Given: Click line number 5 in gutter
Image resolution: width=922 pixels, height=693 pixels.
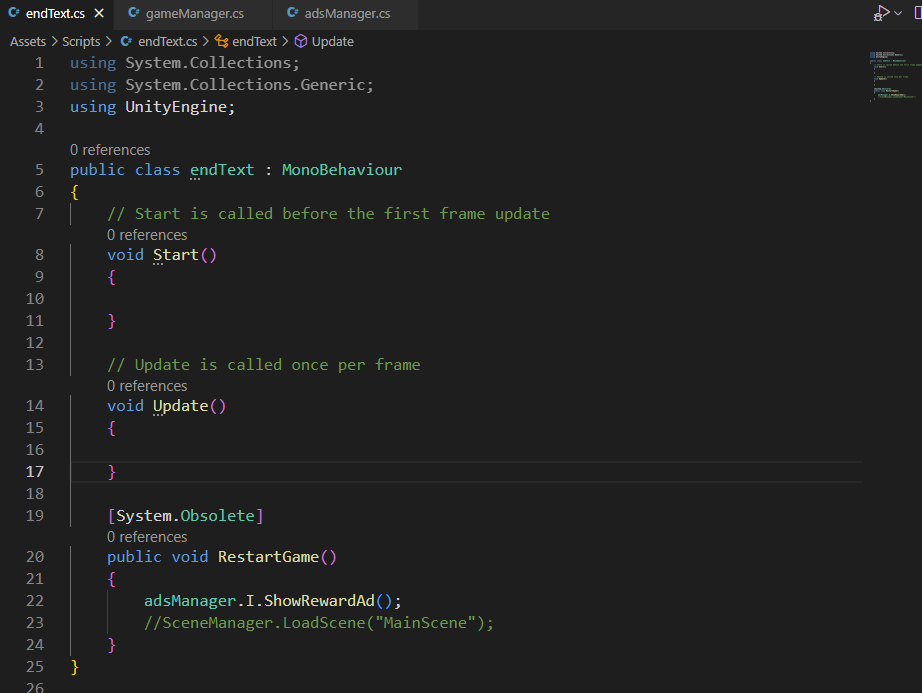Looking at the screenshot, I should pyautogui.click(x=39, y=170).
